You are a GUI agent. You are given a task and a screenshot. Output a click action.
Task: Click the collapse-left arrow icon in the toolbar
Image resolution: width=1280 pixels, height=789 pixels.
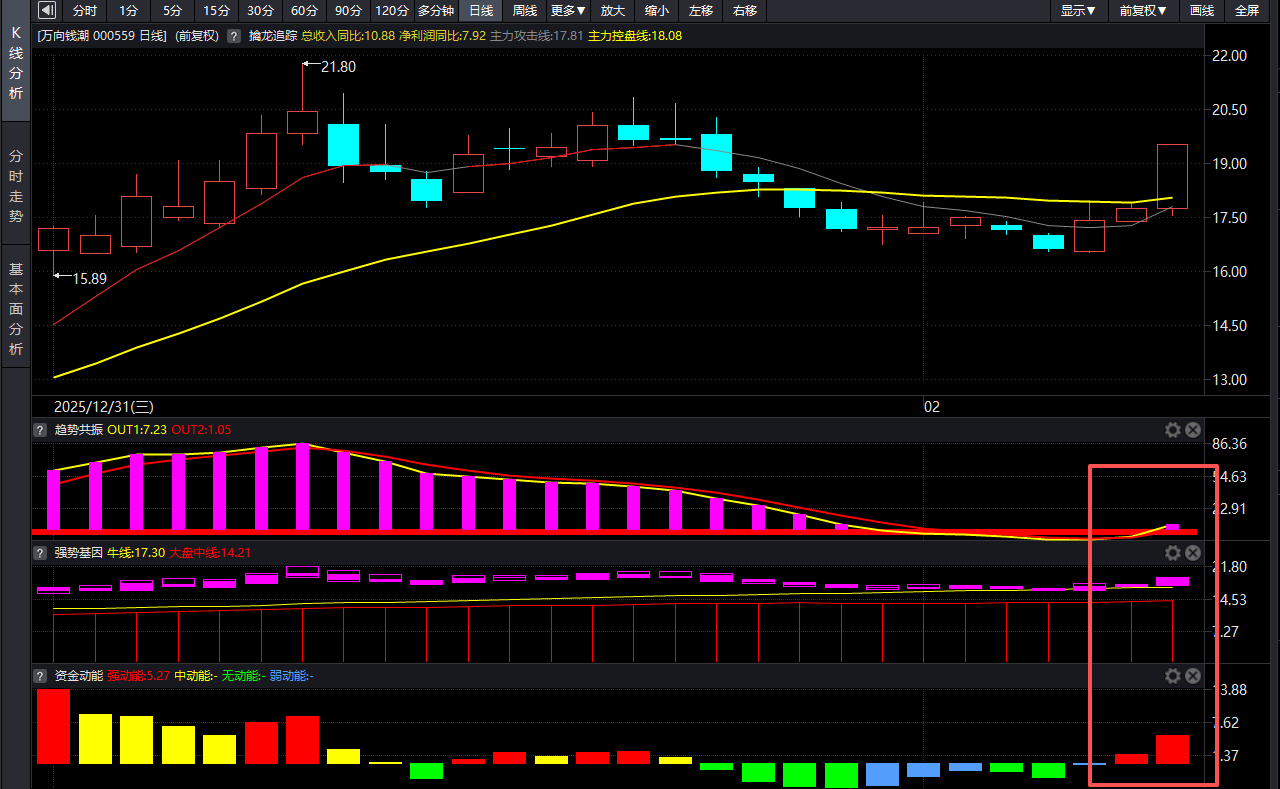[x=47, y=11]
